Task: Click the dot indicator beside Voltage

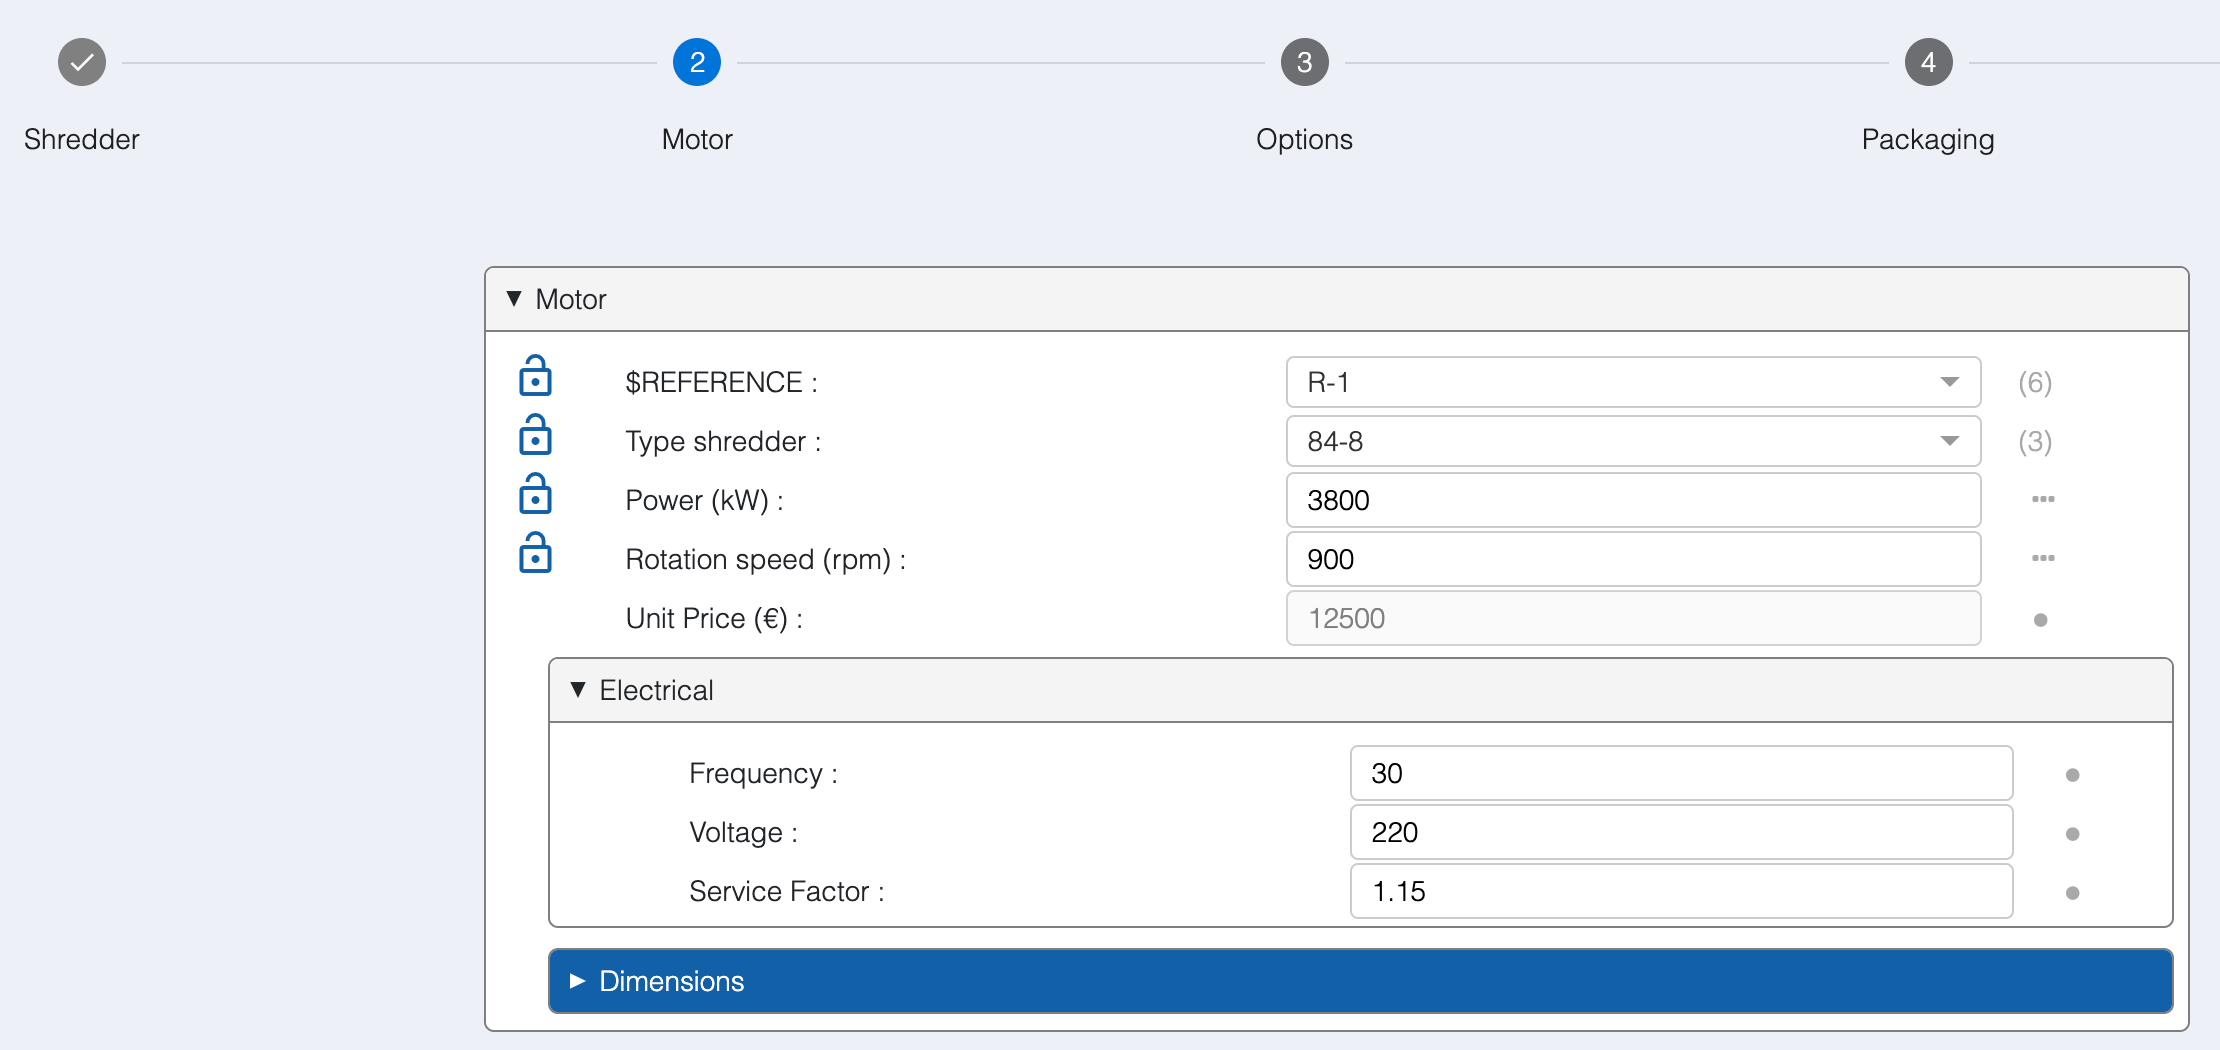Action: (2073, 832)
